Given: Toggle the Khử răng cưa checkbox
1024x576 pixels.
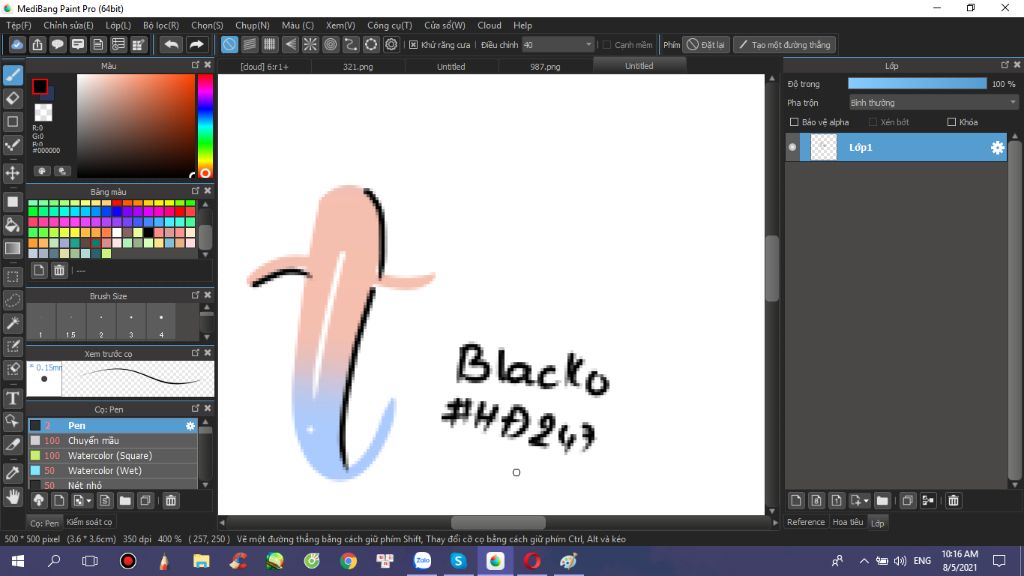Looking at the screenshot, I should point(414,45).
